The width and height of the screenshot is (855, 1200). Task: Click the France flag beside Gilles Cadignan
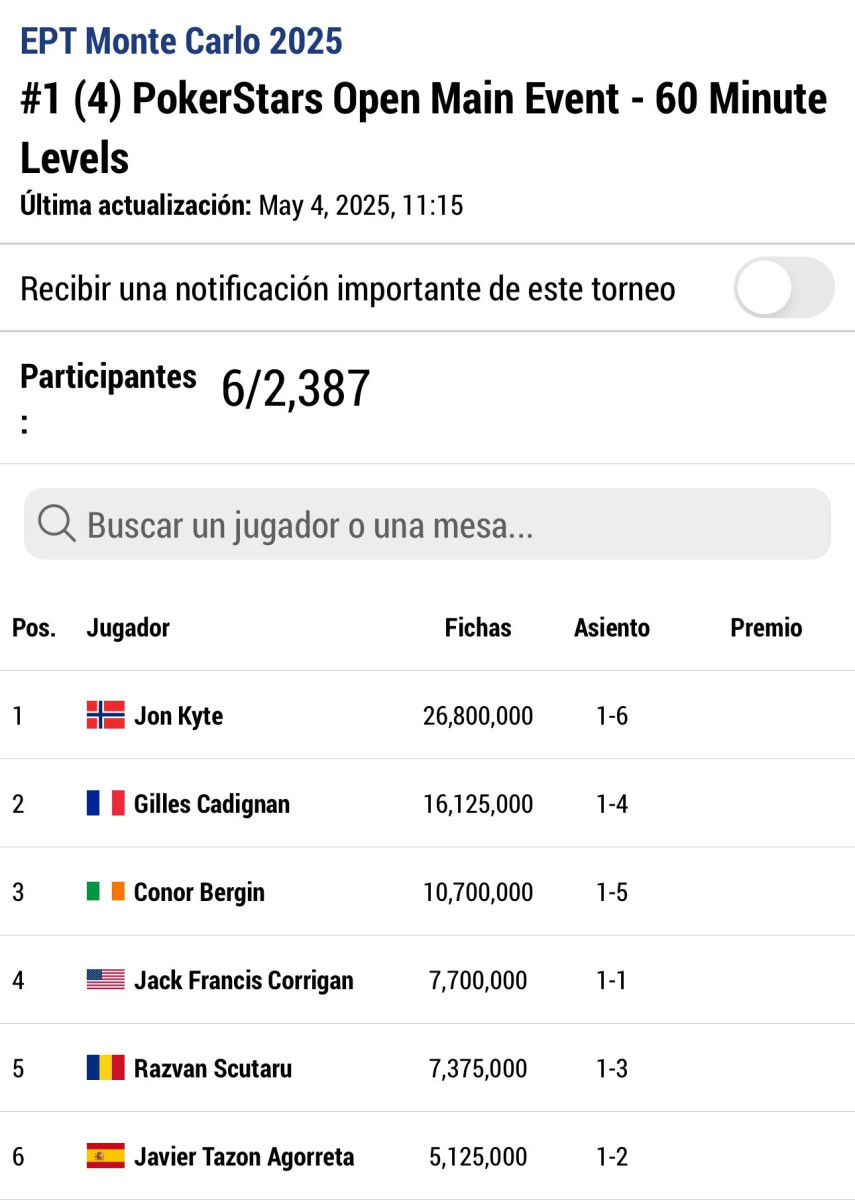(105, 803)
